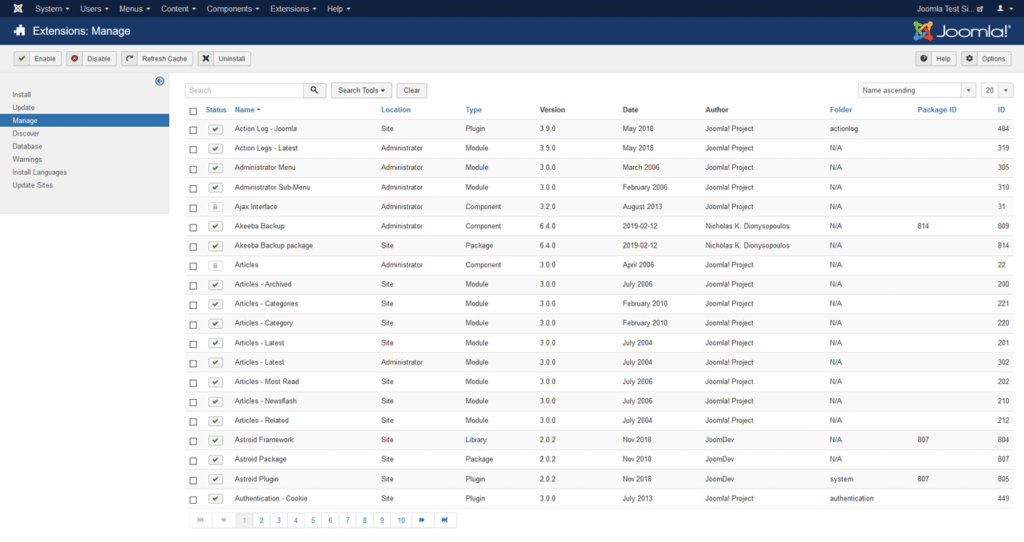Image resolution: width=1024 pixels, height=542 pixels.
Task: Click the lock icon for Ajax Interface
Action: tap(215, 207)
